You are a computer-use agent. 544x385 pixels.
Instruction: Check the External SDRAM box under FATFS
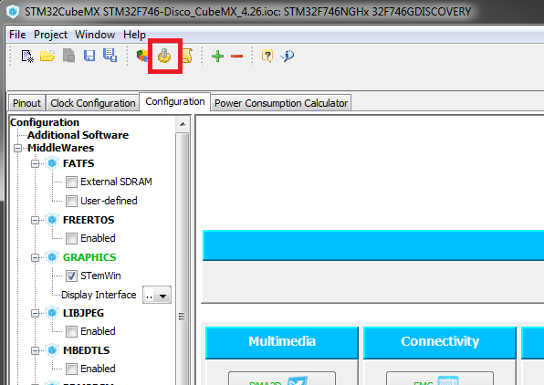[x=72, y=182]
